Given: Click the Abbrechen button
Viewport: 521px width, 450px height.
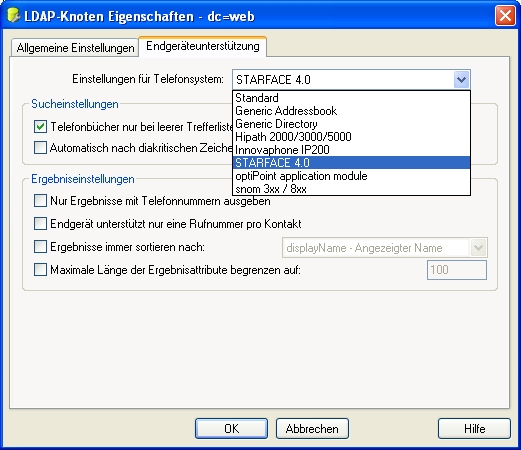Looking at the screenshot, I should 312,429.
